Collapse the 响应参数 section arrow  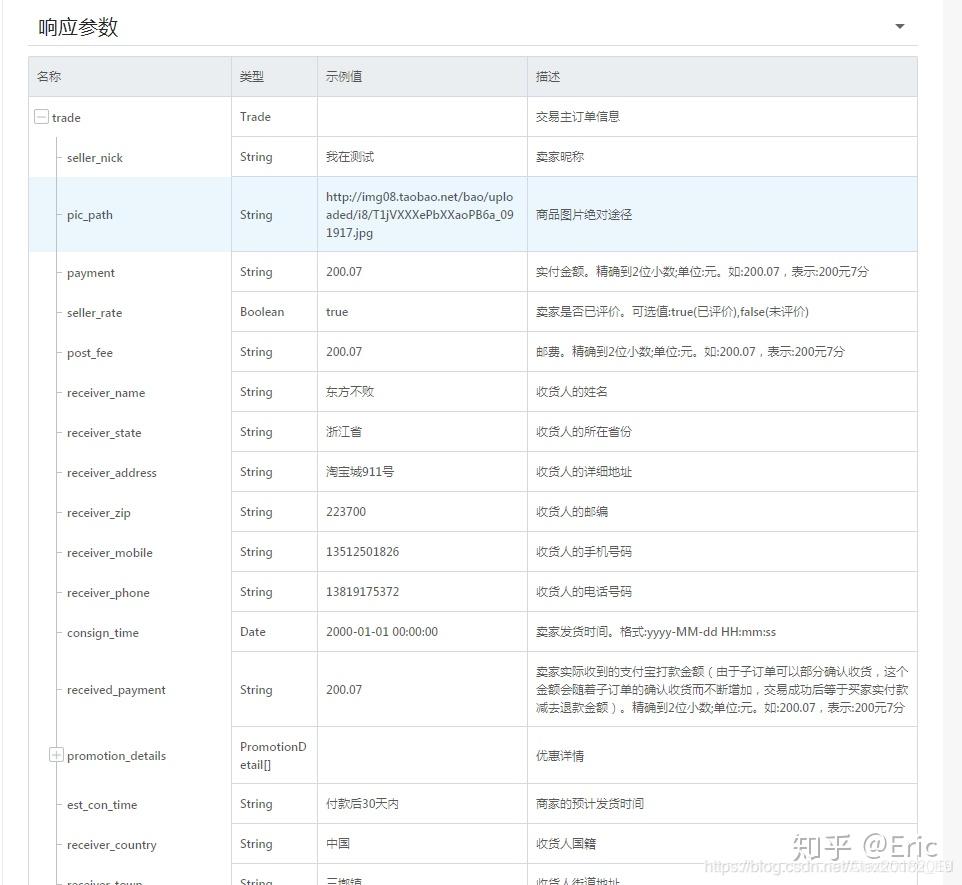click(x=899, y=26)
